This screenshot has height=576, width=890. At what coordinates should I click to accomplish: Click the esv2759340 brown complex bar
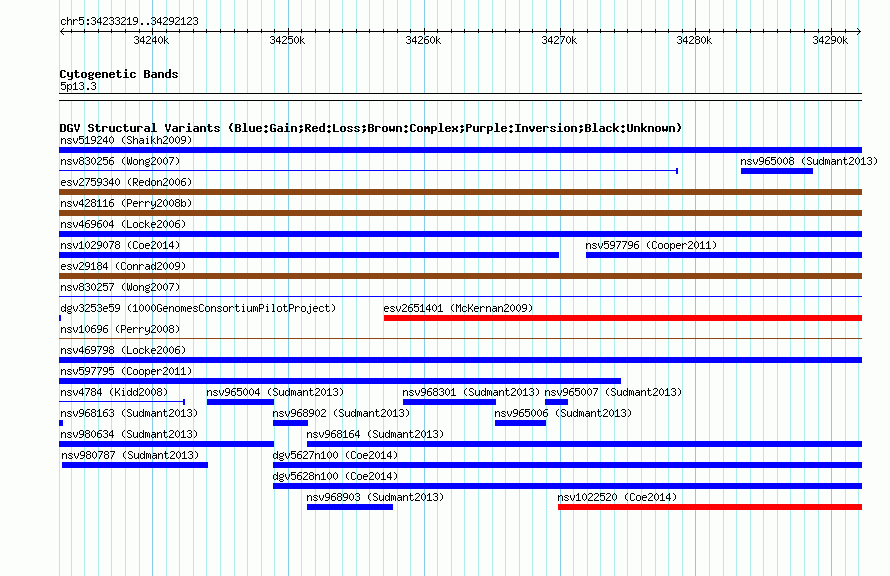pyautogui.click(x=460, y=192)
